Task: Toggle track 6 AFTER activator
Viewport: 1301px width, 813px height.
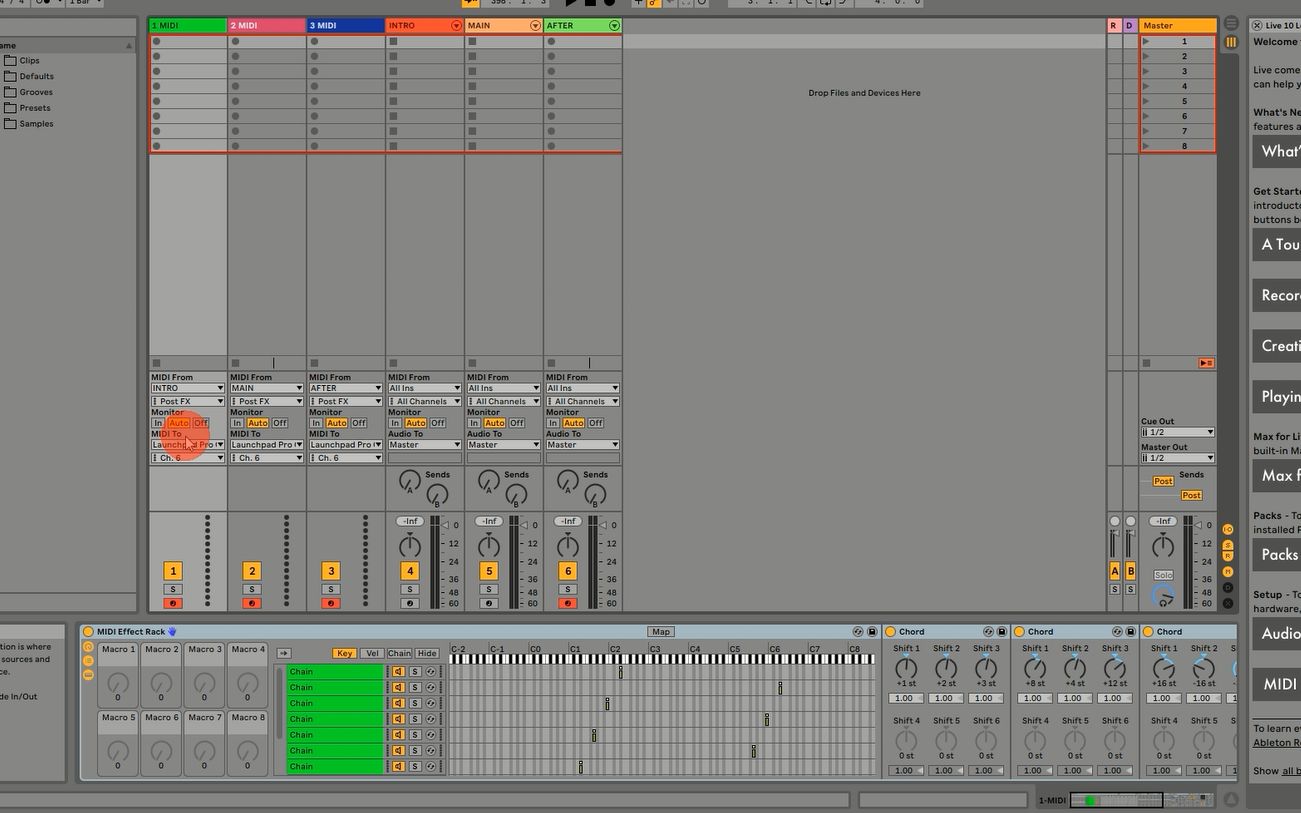Action: click(x=568, y=571)
